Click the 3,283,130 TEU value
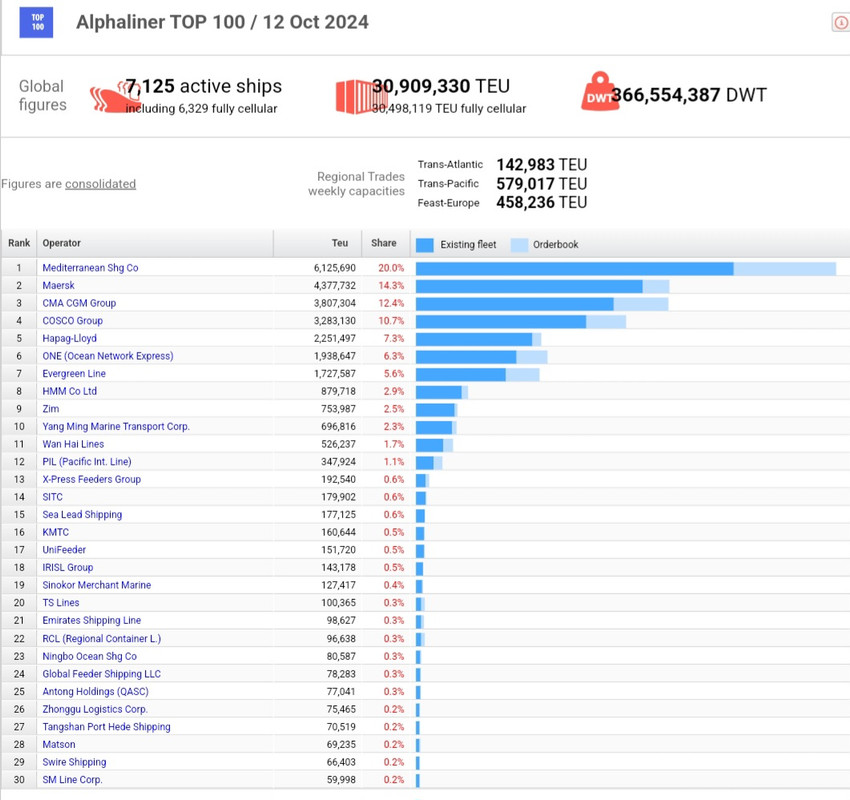This screenshot has height=800, width=850. (x=334, y=320)
